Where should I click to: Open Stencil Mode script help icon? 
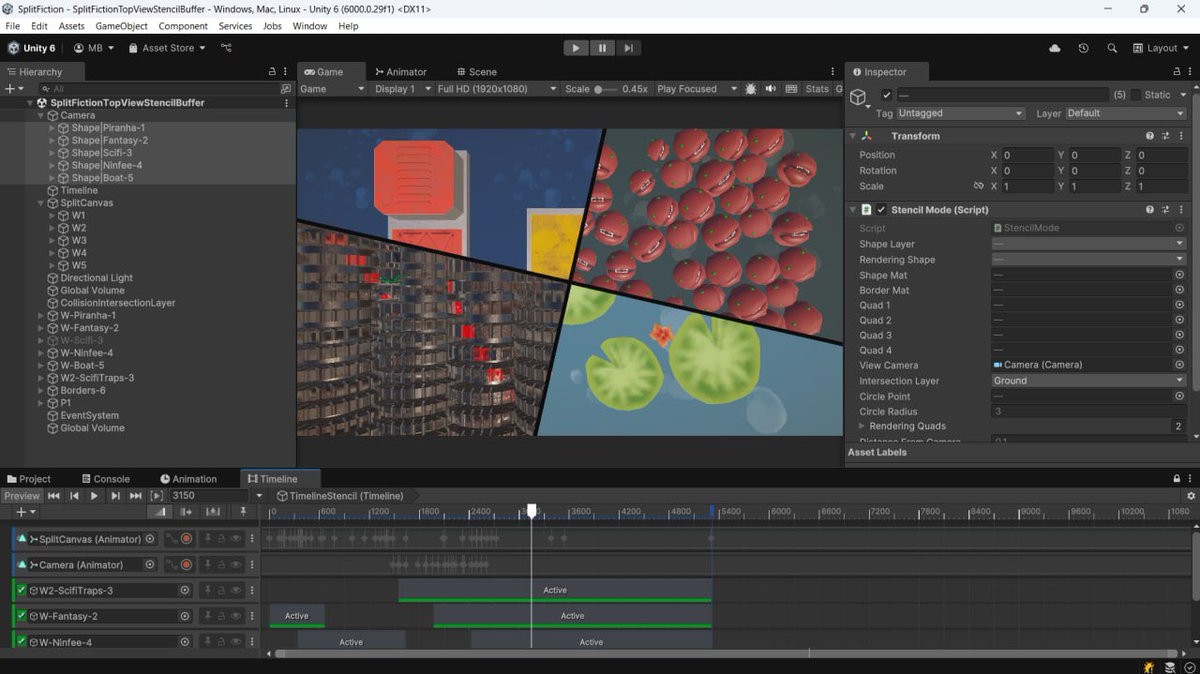[1150, 210]
